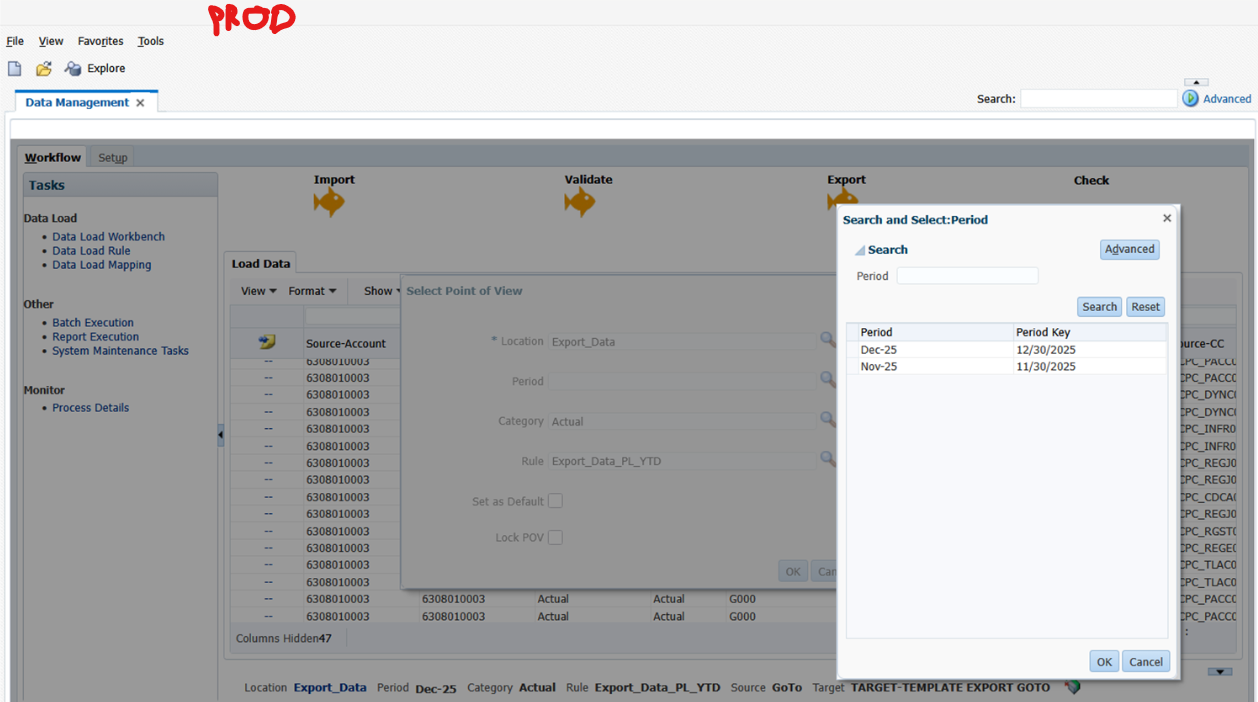1258x702 pixels.
Task: Toggle the Lock POV checkbox
Action: tap(555, 537)
